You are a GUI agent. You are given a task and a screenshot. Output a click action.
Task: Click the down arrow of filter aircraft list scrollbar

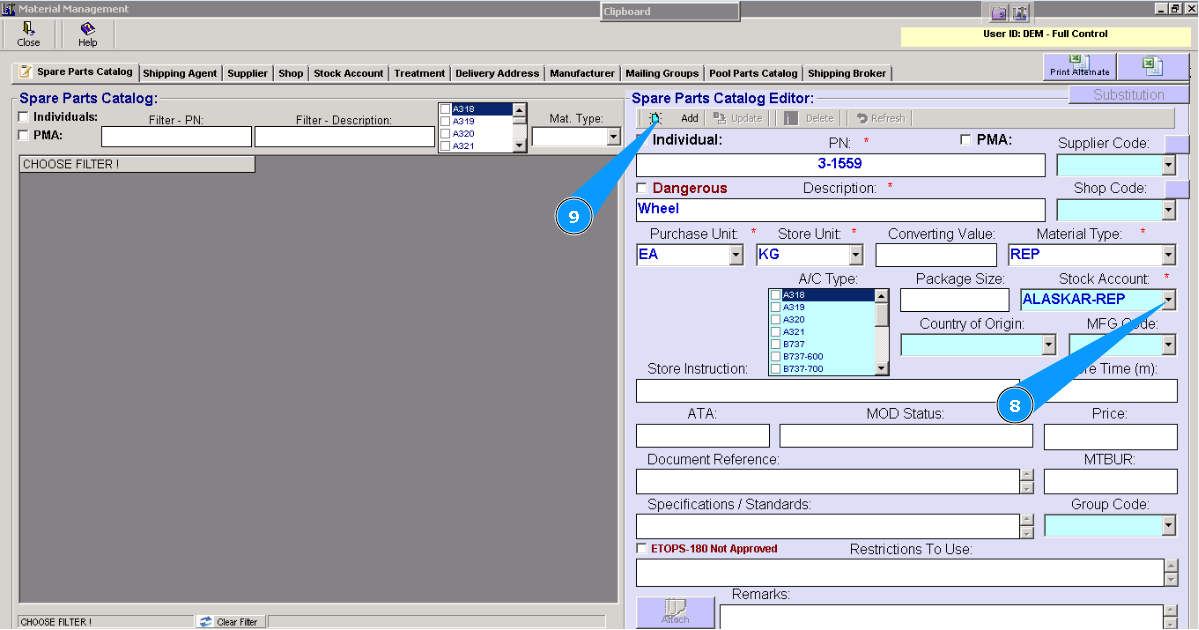click(519, 145)
